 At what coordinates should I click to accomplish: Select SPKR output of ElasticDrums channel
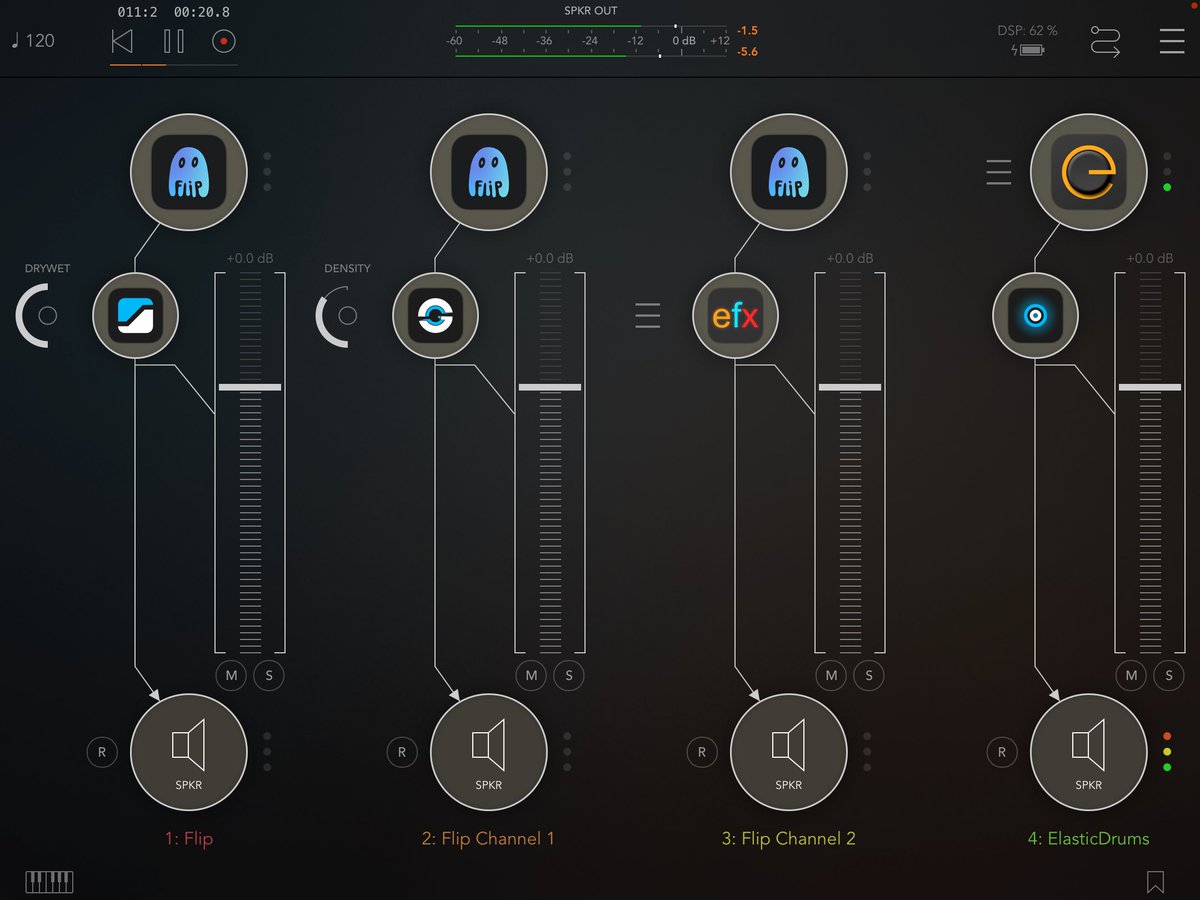1089,752
